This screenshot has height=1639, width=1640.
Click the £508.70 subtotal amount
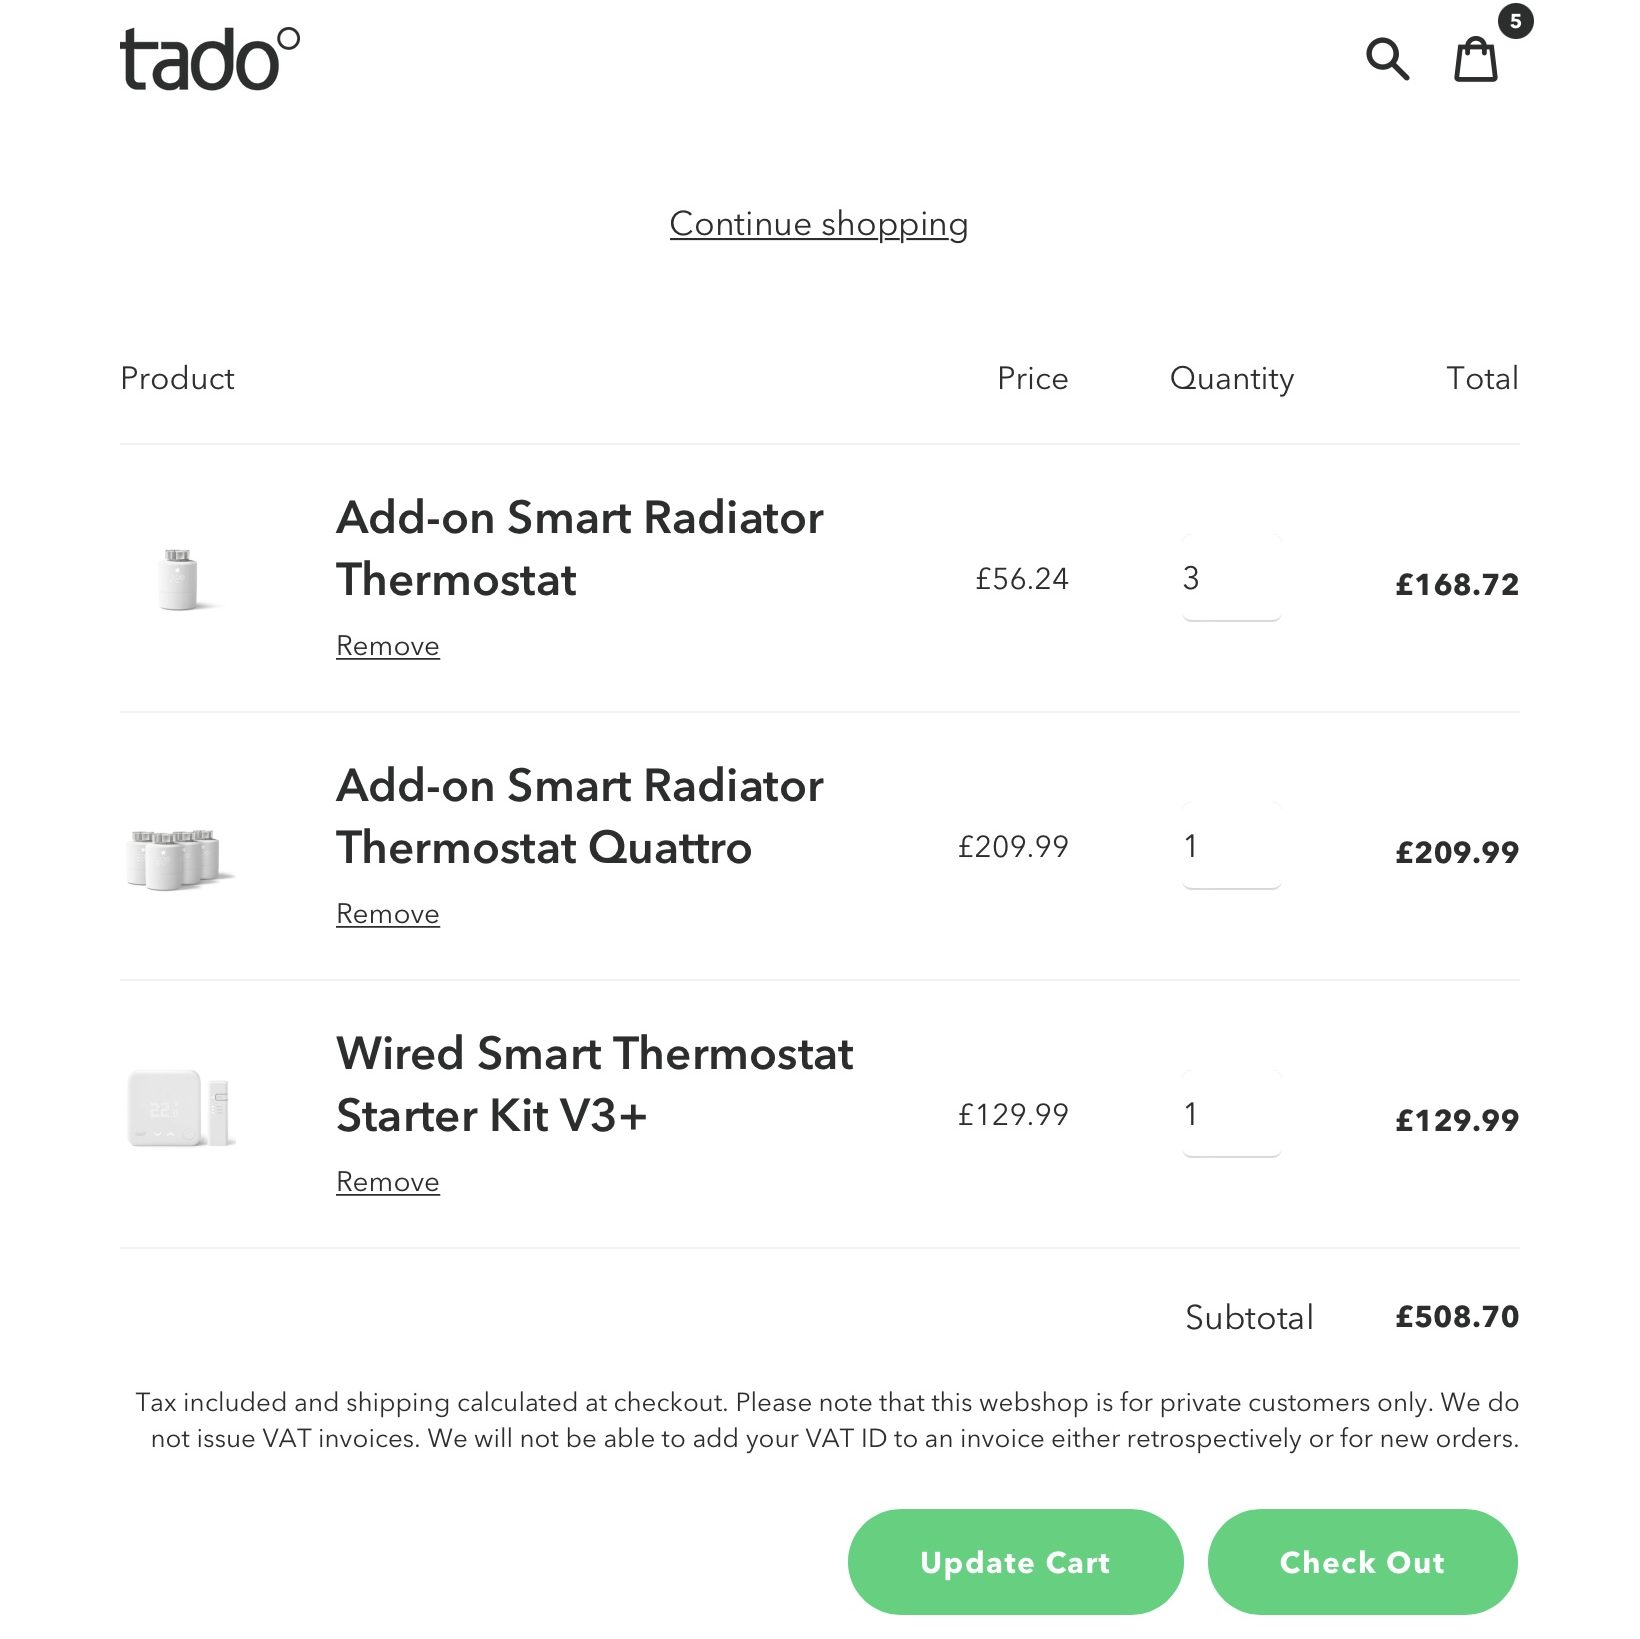1457,1316
